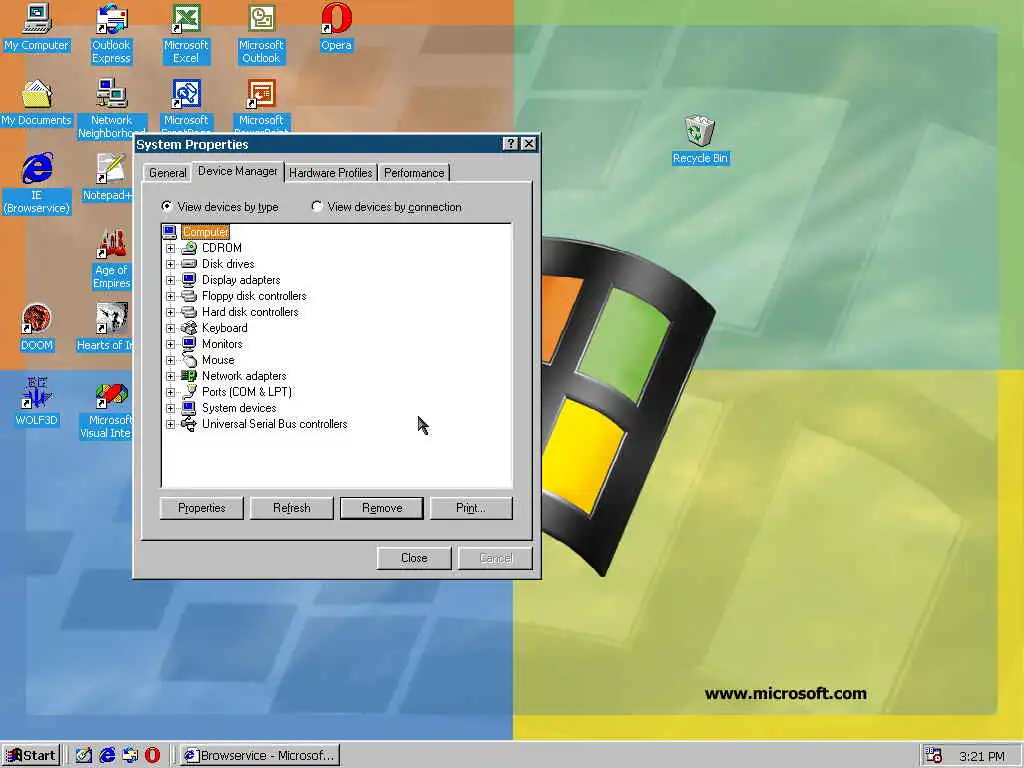Switch to the Hardware Profiles tab
The image size is (1024, 768).
[x=330, y=173]
